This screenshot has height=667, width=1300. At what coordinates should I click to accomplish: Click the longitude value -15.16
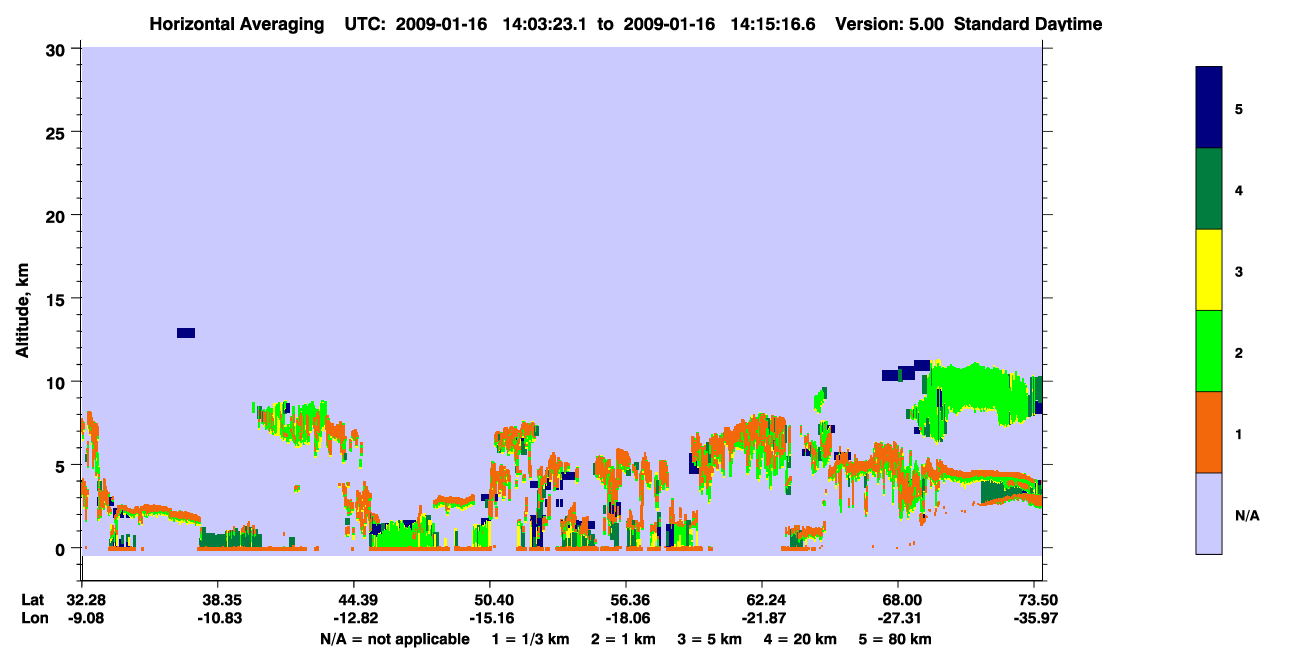(x=490, y=618)
